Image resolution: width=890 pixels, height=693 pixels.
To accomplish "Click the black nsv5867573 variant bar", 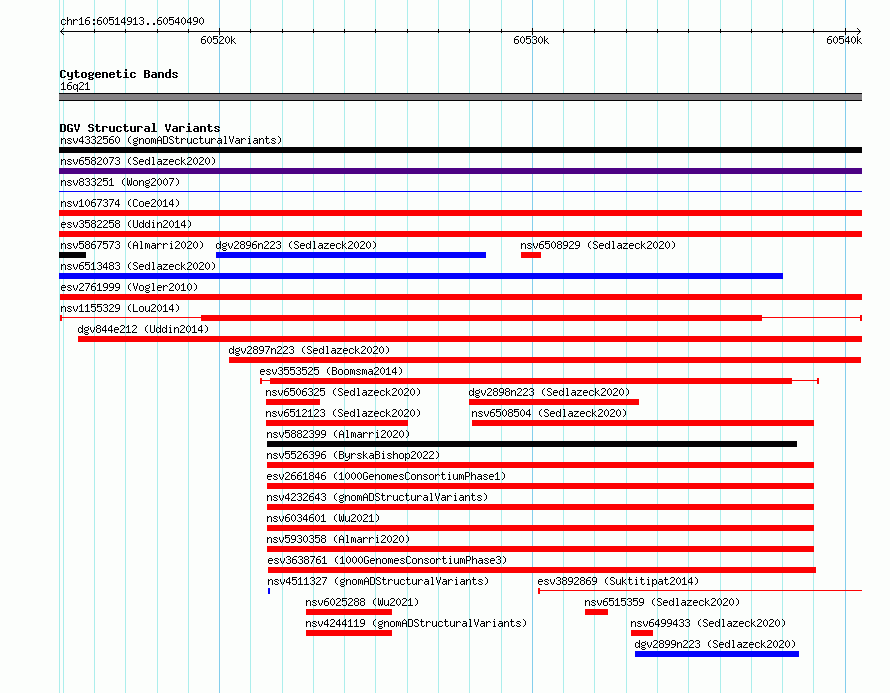I will (x=73, y=255).
